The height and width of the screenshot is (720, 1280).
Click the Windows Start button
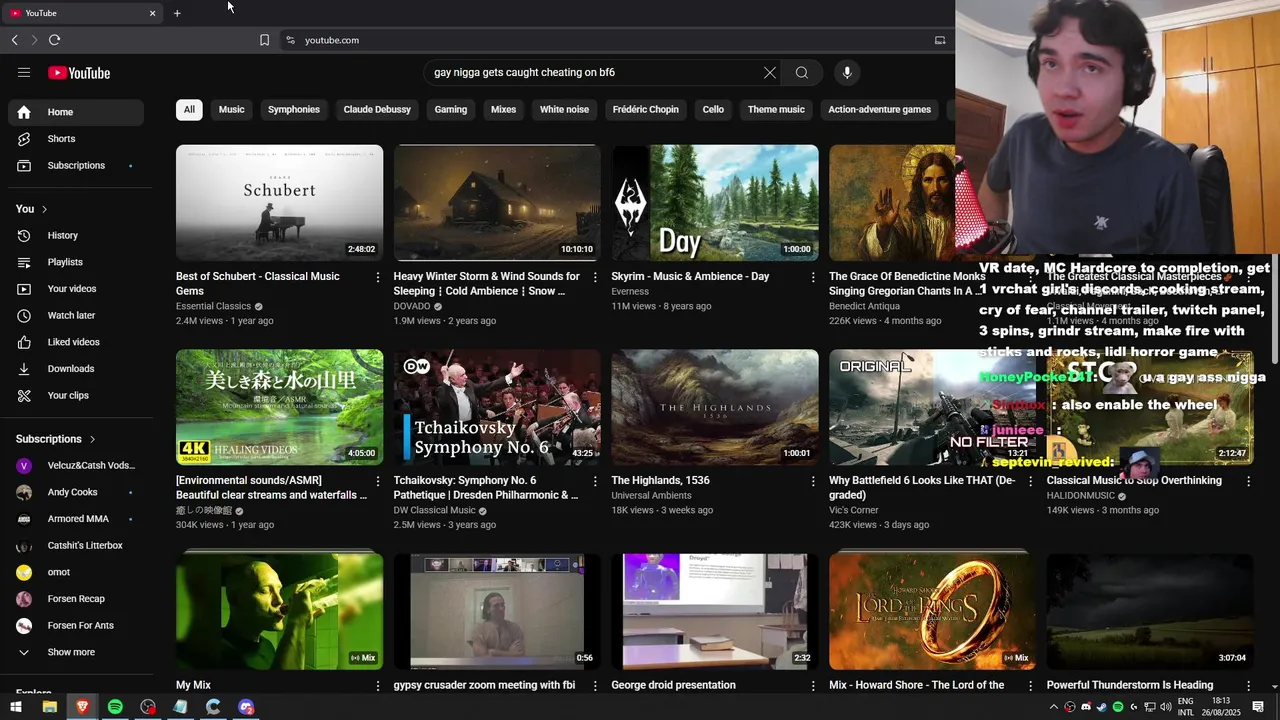tap(16, 707)
